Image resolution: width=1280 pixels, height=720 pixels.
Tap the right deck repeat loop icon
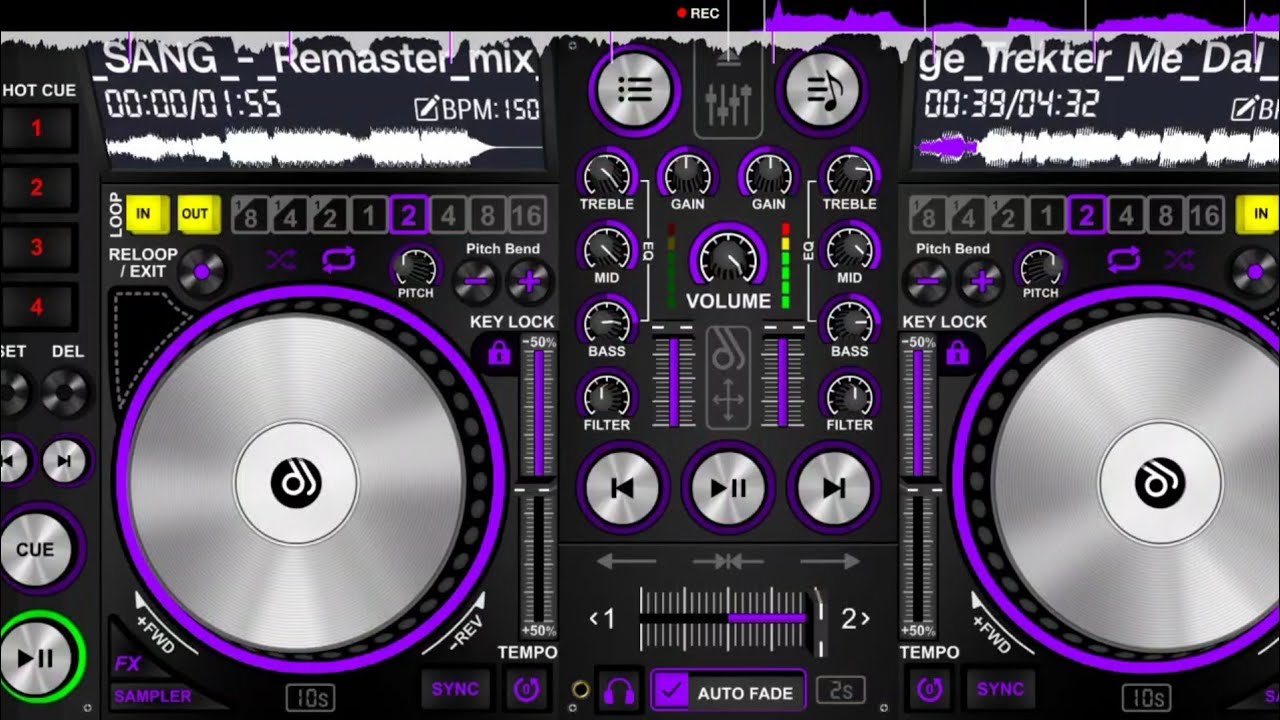1123,262
